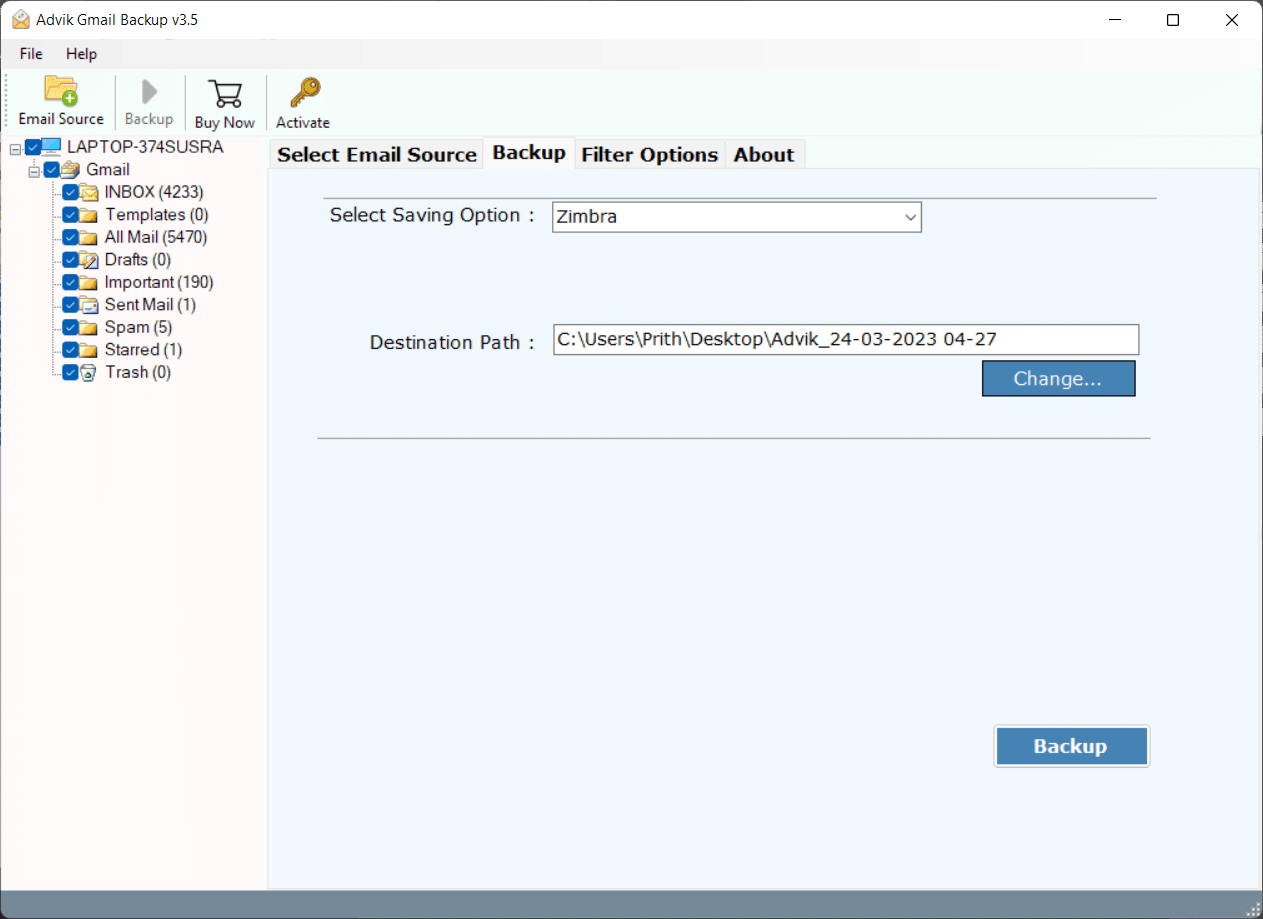Uncheck the LAPTOP-374SUSRA checkbox

33,148
